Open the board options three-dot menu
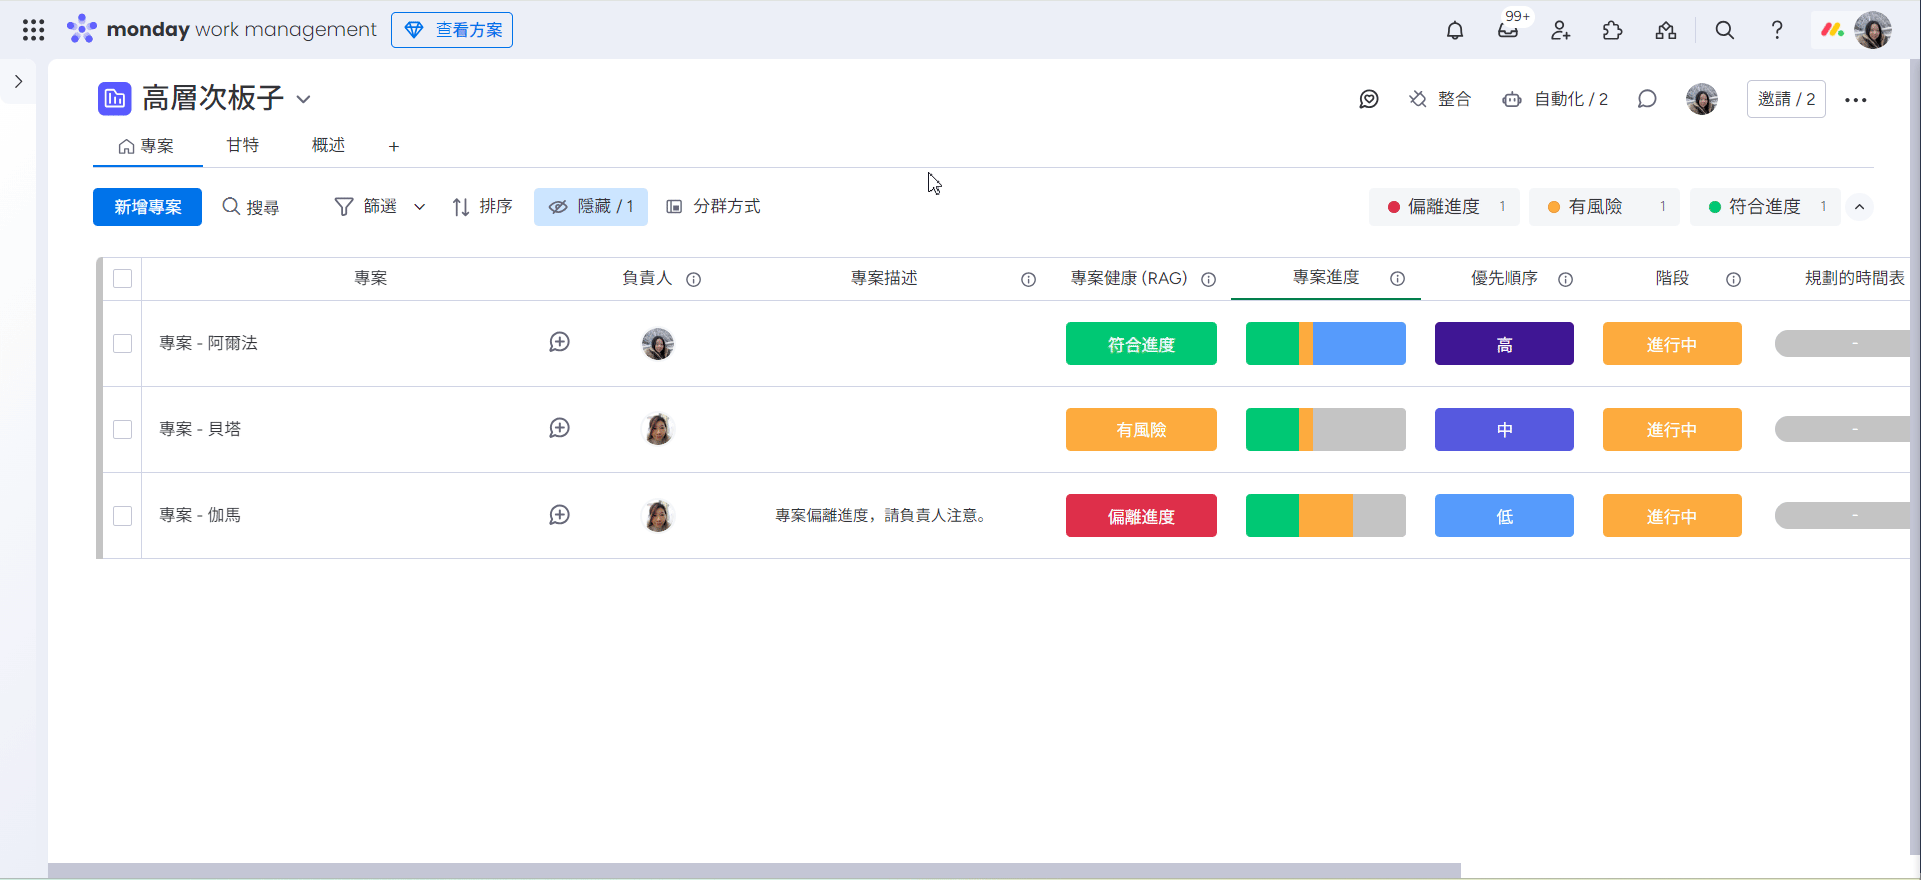The image size is (1921, 880). pos(1856,100)
